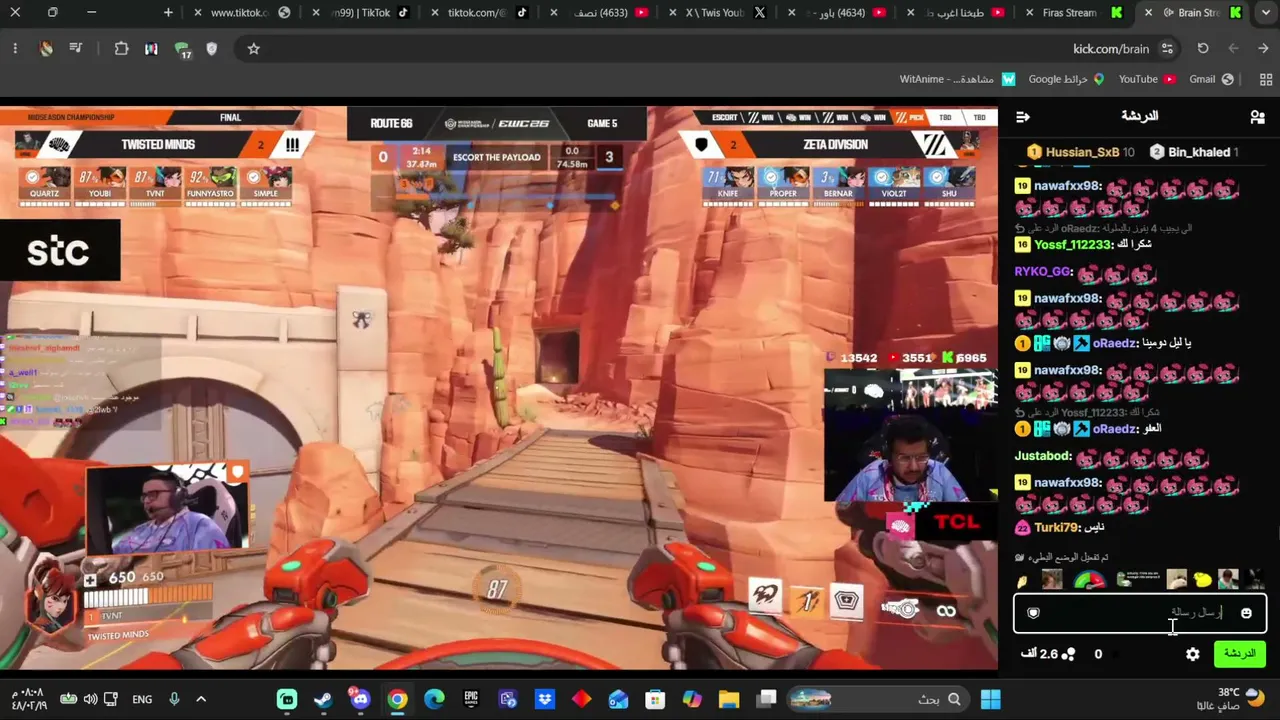The image size is (1280, 720).
Task: Open the media controls toolbar icon
Action: coord(76,48)
